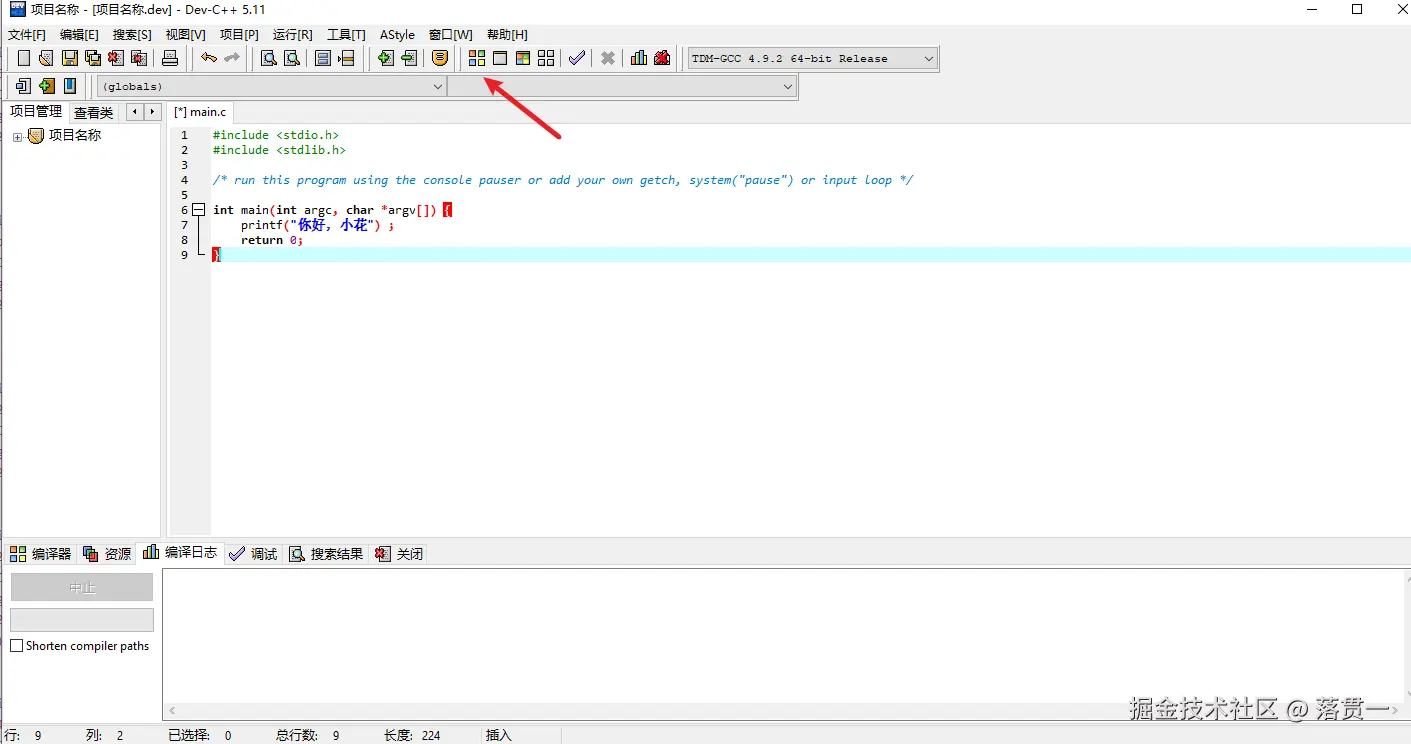Click the grey Stop execution X icon

(x=608, y=58)
